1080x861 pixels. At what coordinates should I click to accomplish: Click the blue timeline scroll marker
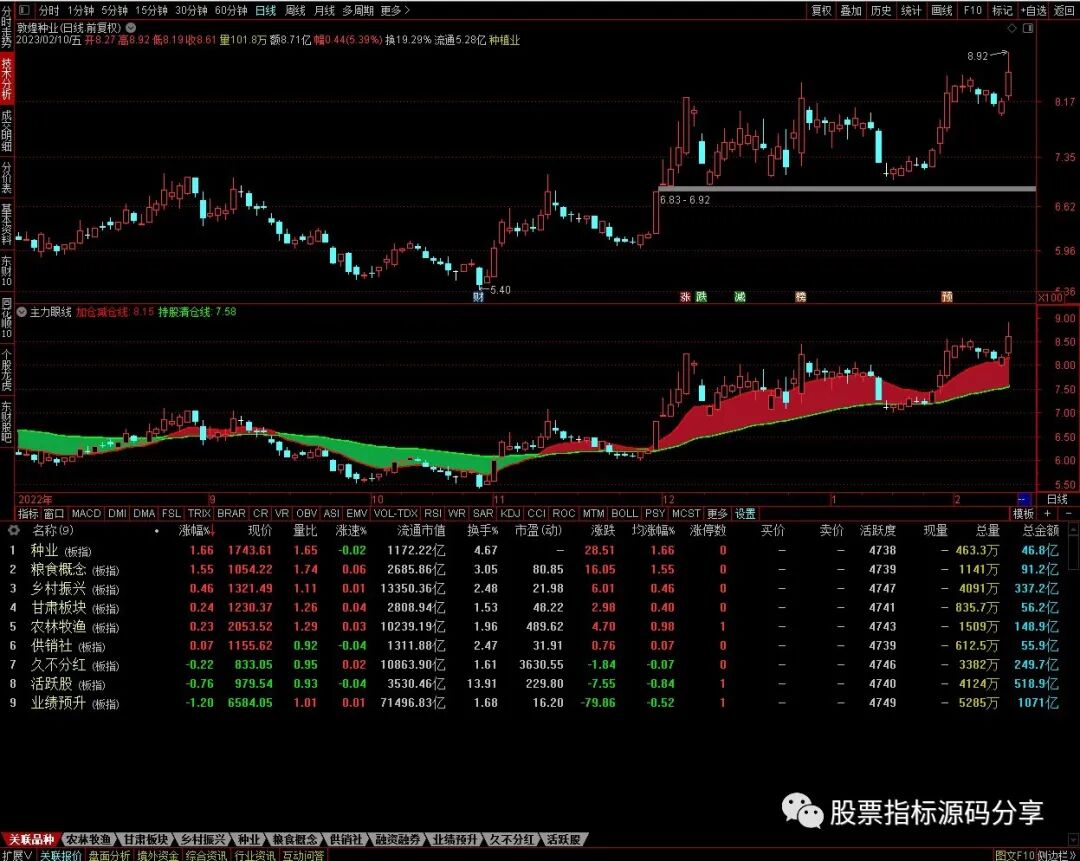(1024, 499)
